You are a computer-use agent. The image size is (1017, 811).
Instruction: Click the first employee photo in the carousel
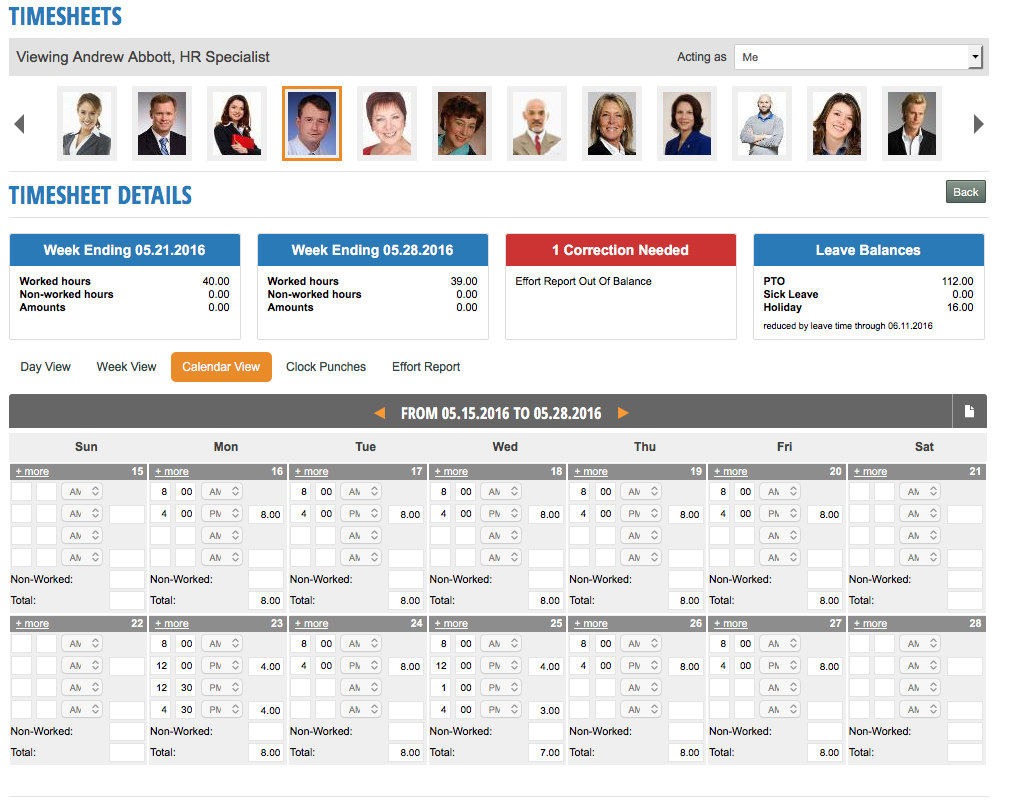(x=86, y=122)
